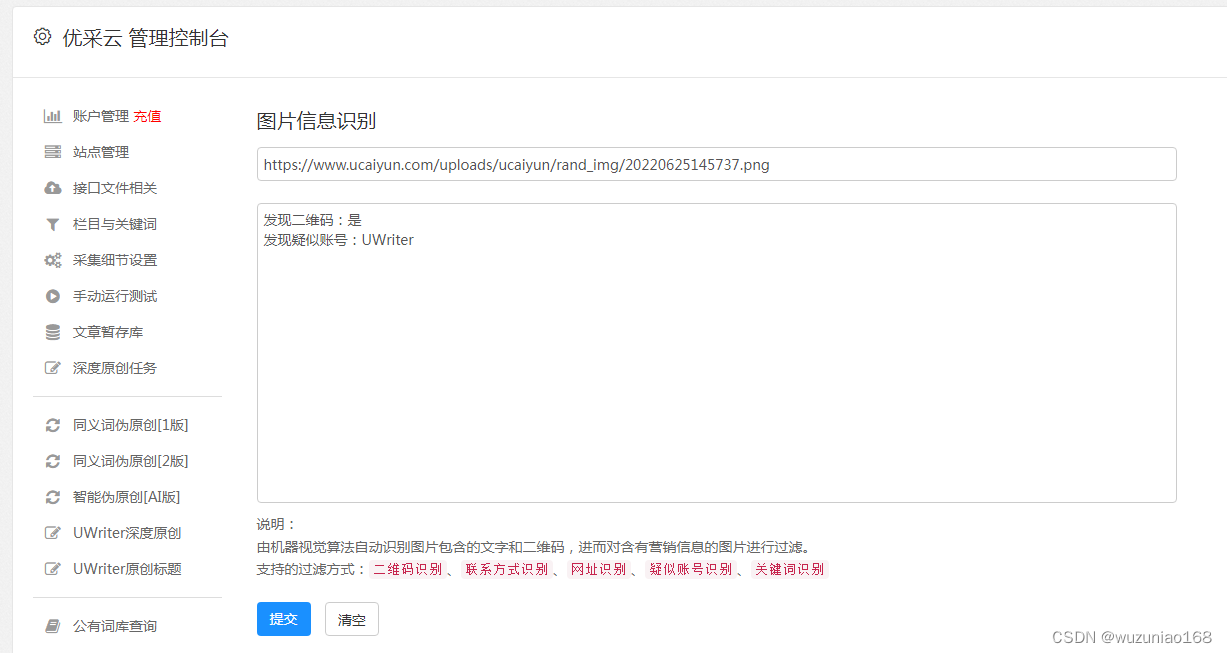Select 智能伪原创[AI版] in the sidebar
This screenshot has width=1227, height=653.
click(x=125, y=496)
